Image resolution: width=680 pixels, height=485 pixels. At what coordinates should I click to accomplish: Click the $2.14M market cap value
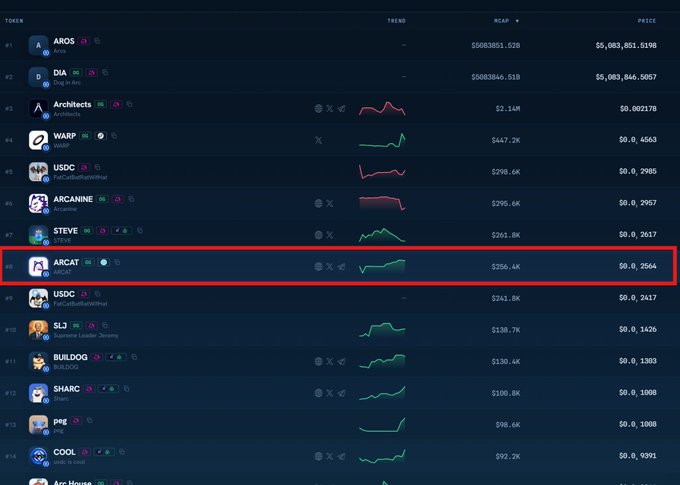click(x=507, y=108)
